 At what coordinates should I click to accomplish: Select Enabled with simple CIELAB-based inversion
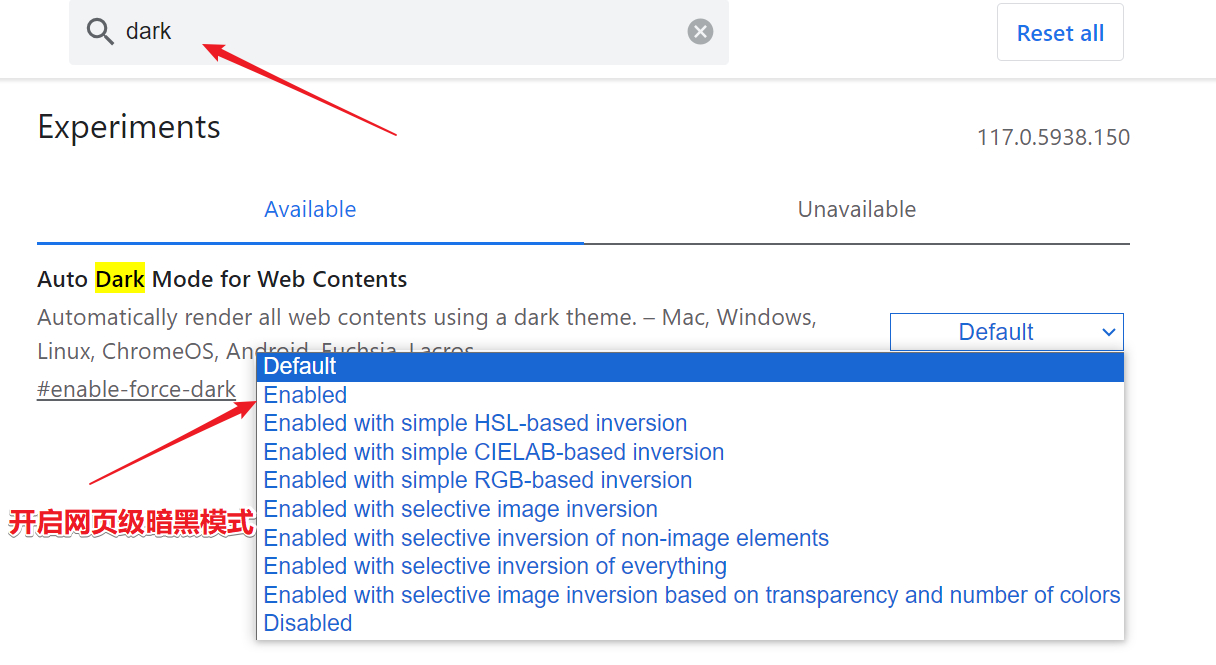(x=690, y=452)
